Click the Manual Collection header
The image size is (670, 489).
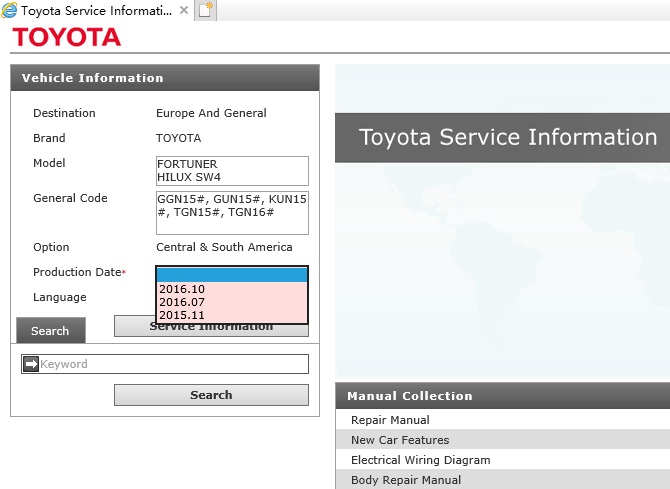point(502,396)
